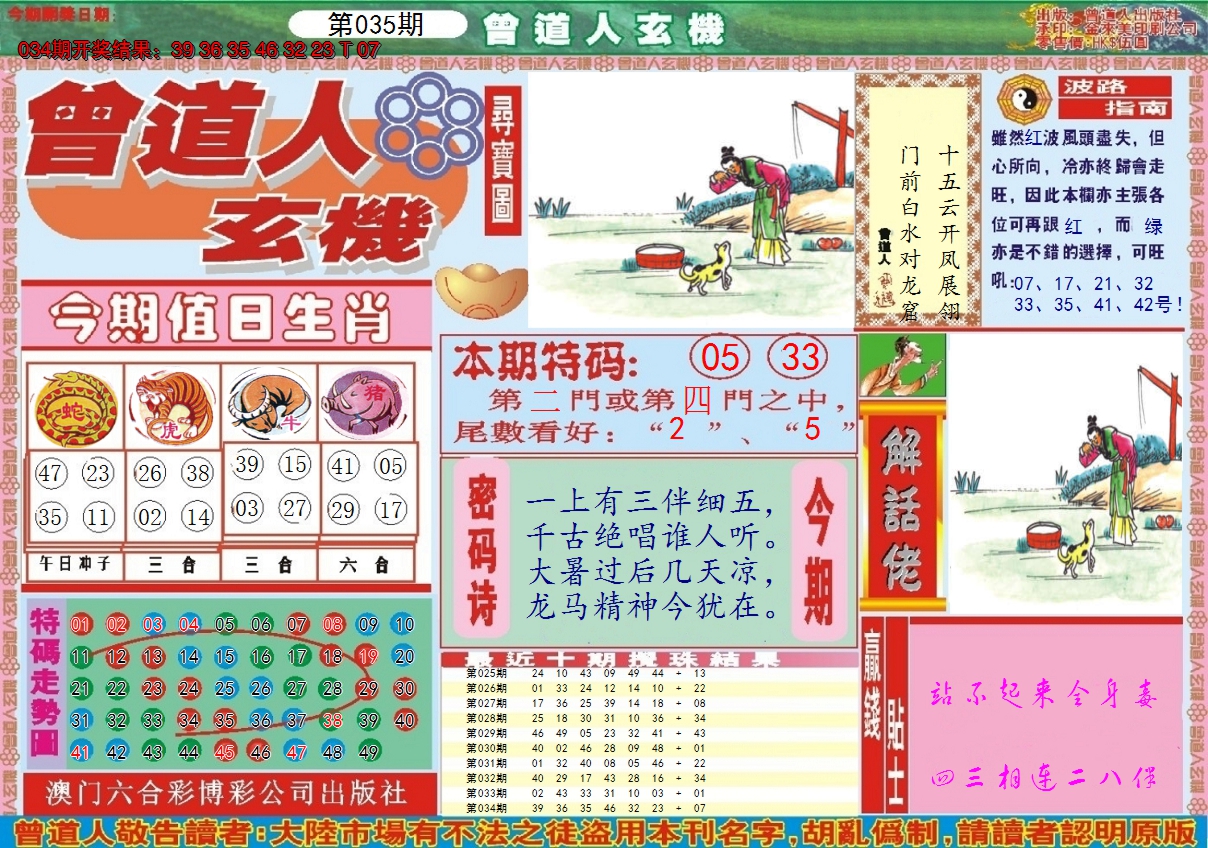1208x848 pixels.
Task: Click the snake zodiac picture
Action: click(x=74, y=407)
